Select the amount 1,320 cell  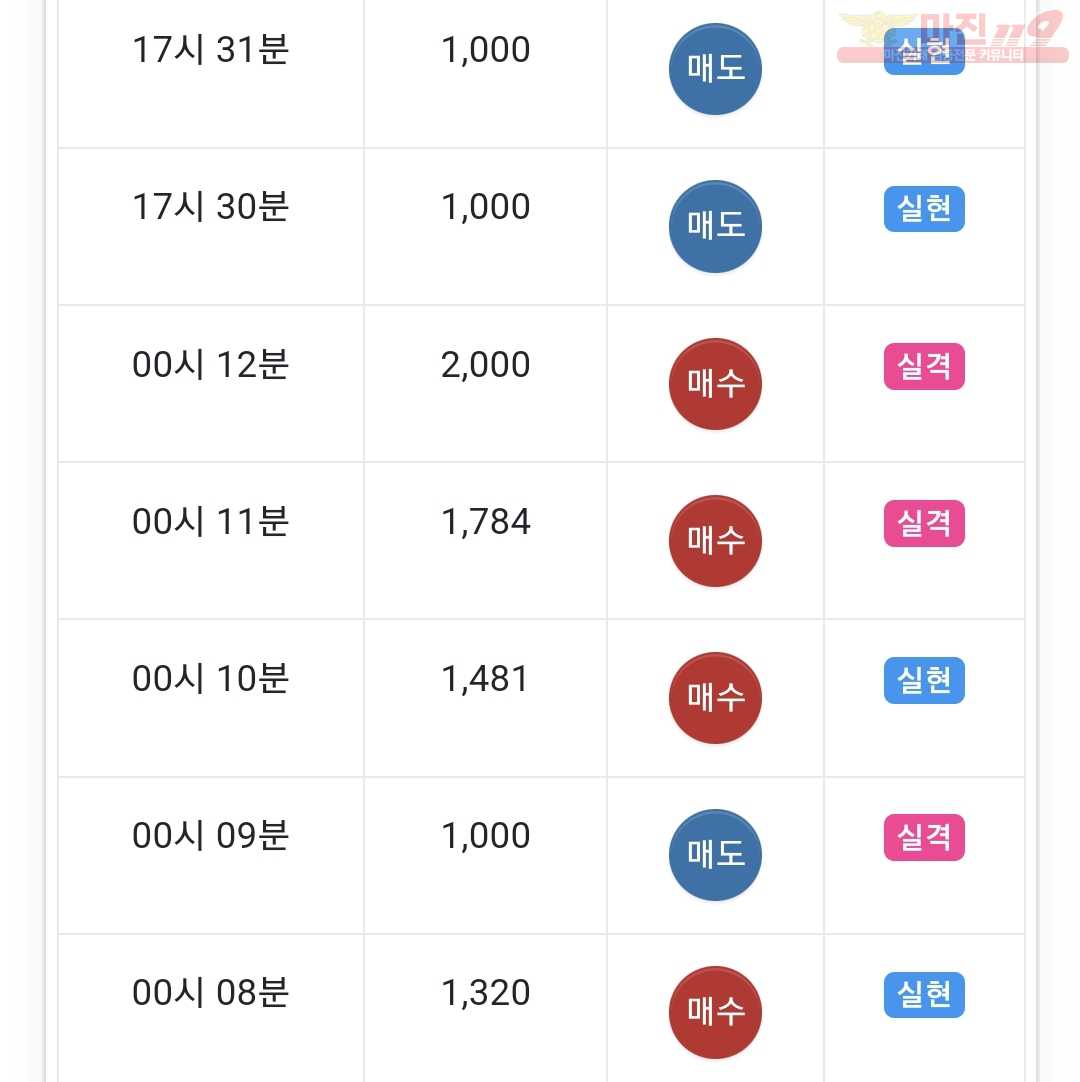pyautogui.click(x=485, y=1008)
